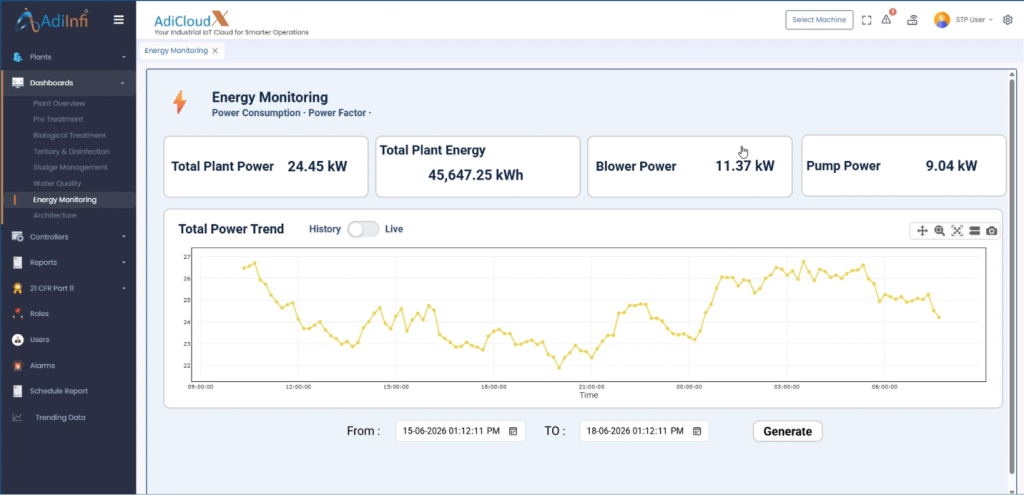
Task: Click the Controllers sidebar icon
Action: coord(18,236)
